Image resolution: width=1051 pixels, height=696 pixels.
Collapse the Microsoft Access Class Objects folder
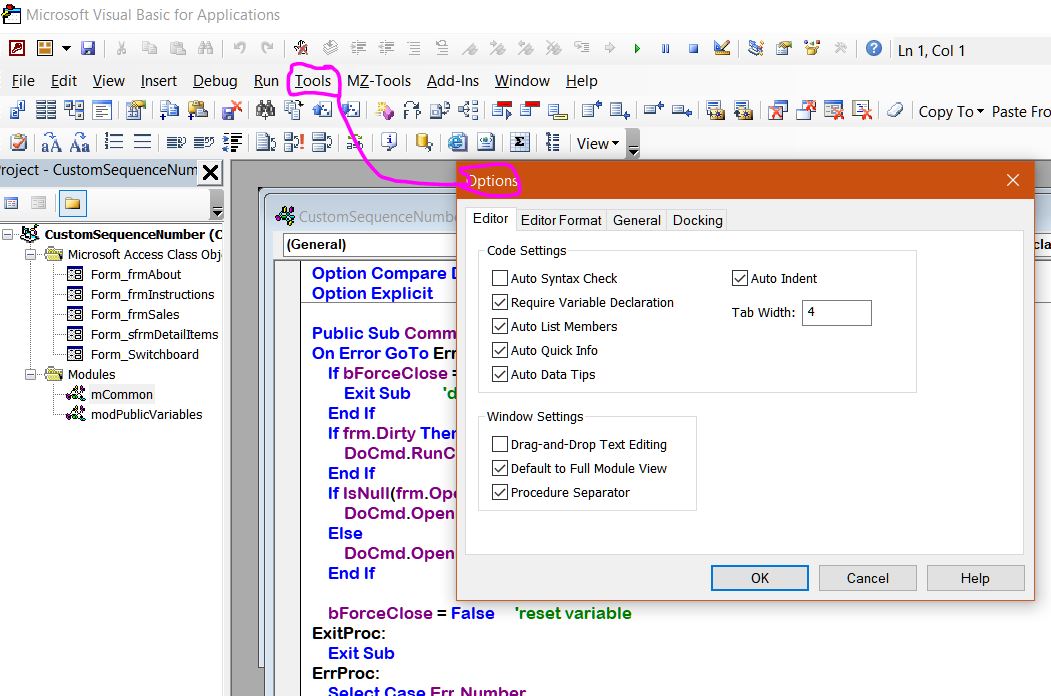30,255
